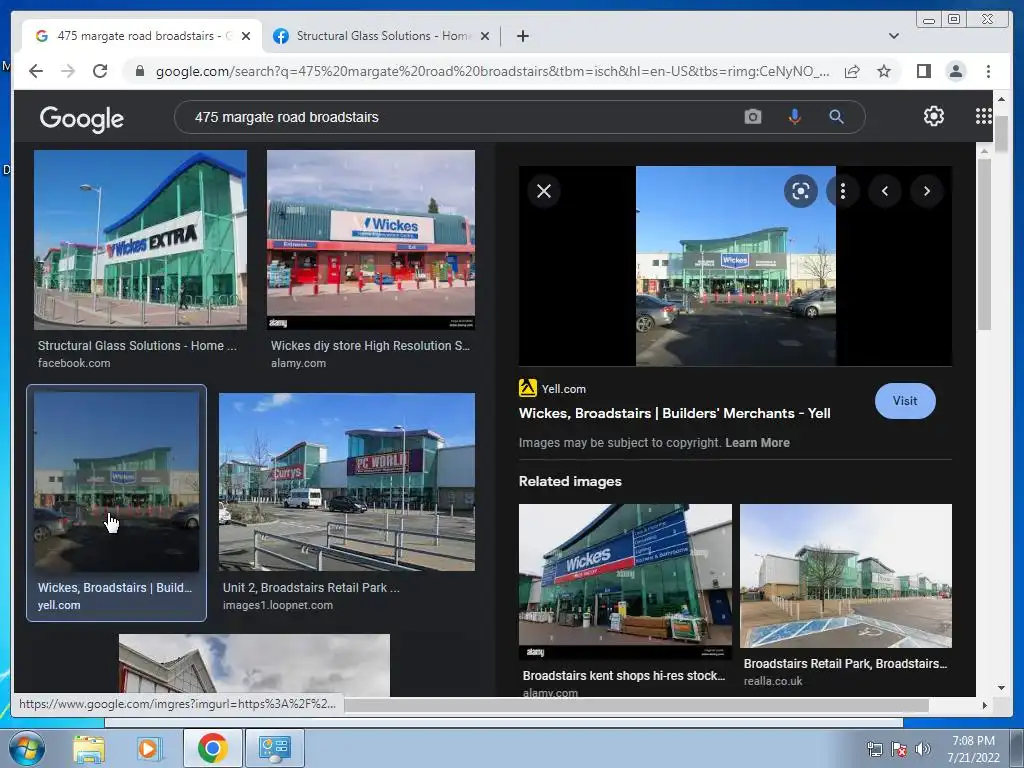Open Google quick settings gear
The height and width of the screenshot is (768, 1024).
933,116
